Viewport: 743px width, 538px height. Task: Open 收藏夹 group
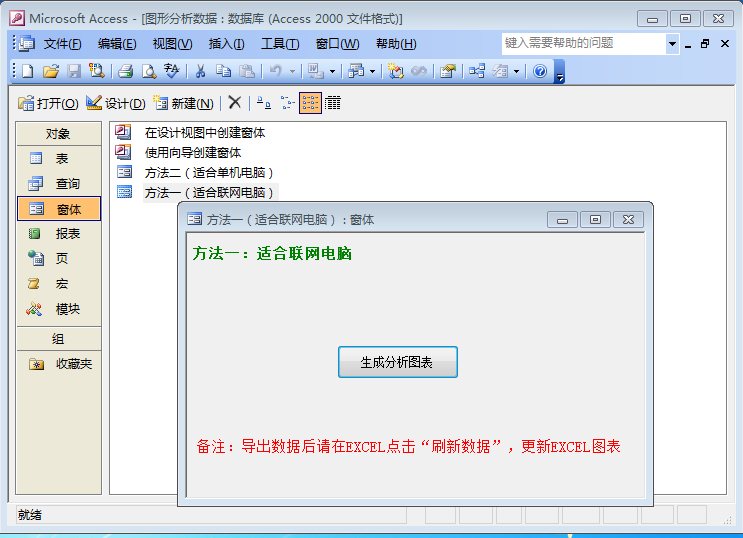[x=59, y=364]
